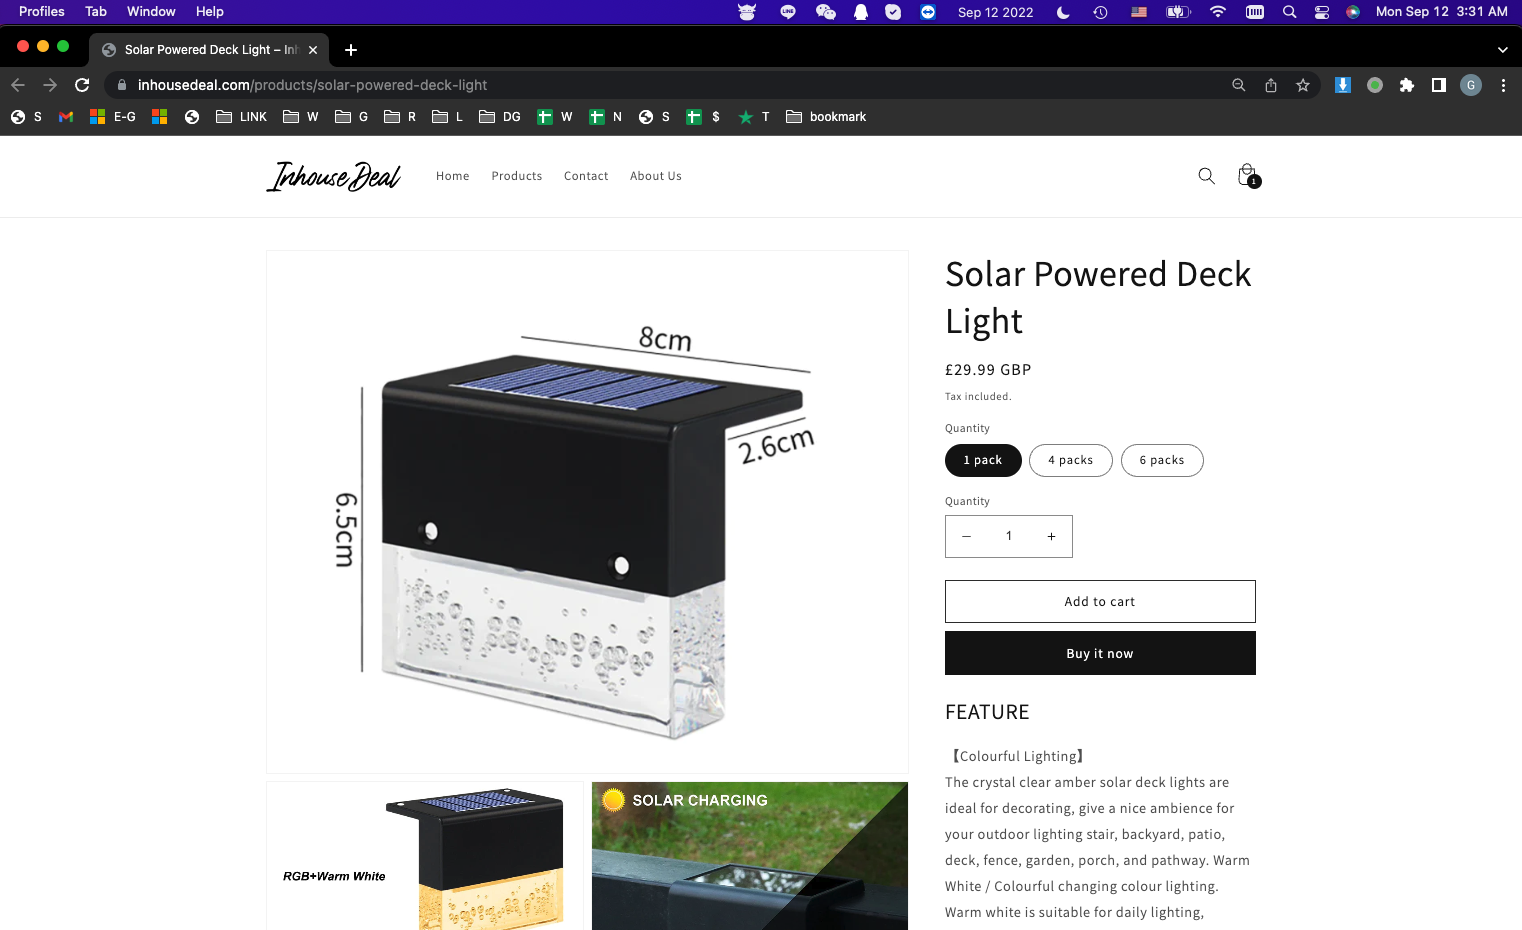
Task: Open the About Us navigation link
Action: [656, 176]
